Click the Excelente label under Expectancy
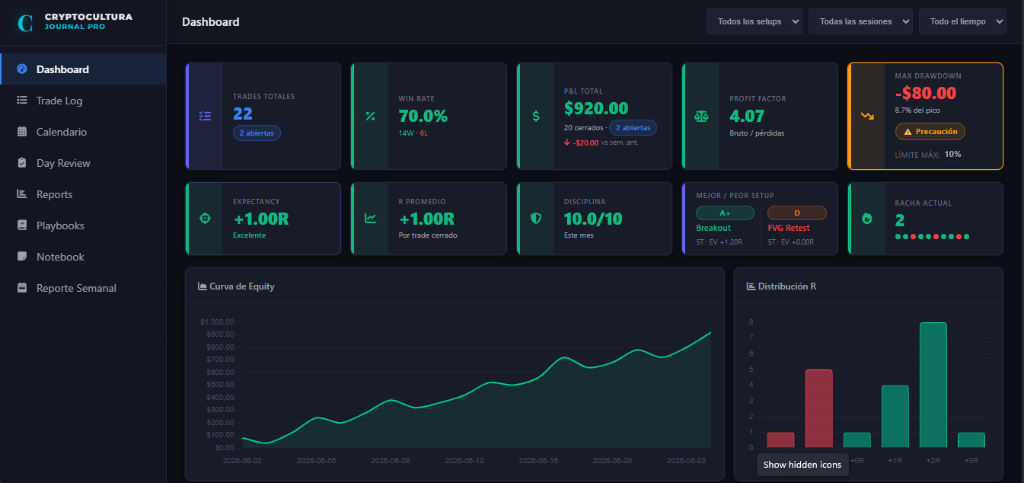Screen dimensions: 1024x483 coord(249,235)
